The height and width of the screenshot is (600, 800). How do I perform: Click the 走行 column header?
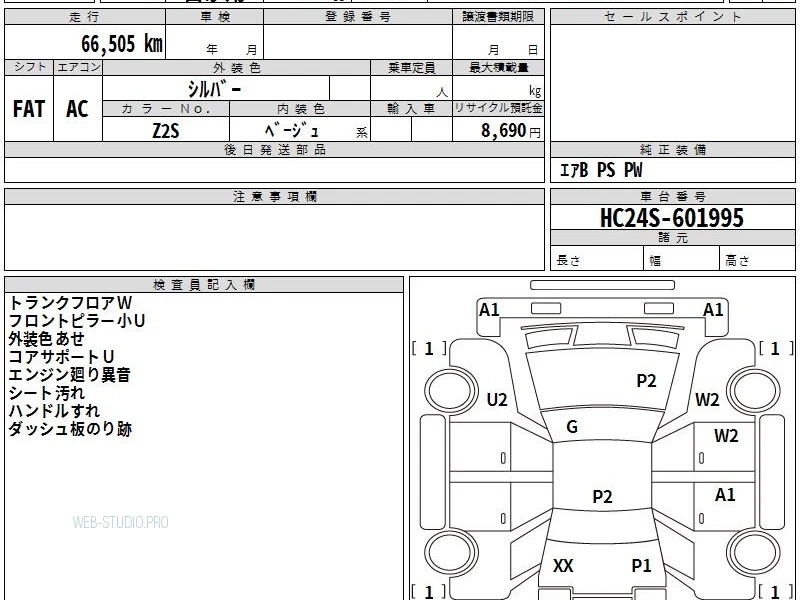click(x=85, y=17)
